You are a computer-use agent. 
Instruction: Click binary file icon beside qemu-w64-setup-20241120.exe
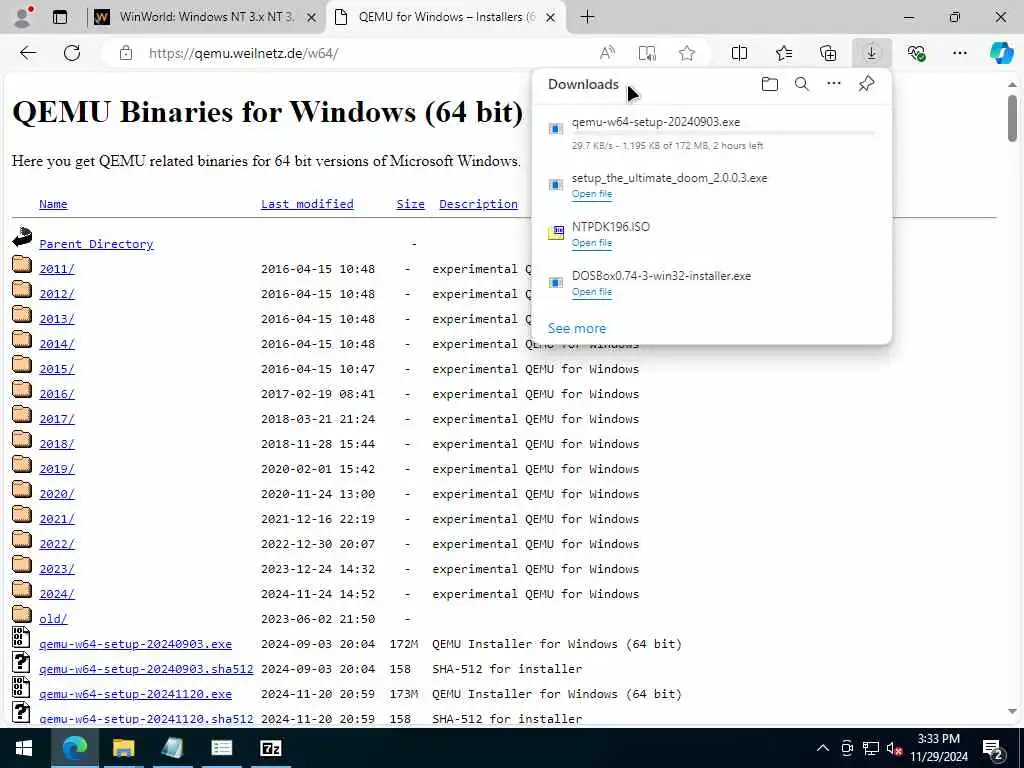(x=21, y=688)
